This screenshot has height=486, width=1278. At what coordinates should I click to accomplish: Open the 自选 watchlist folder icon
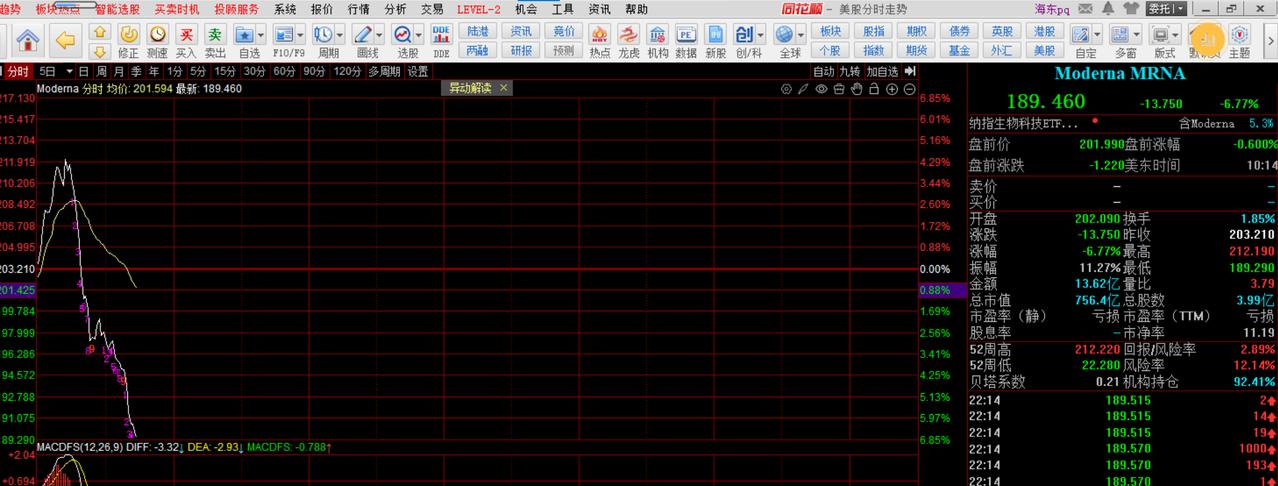(244, 34)
